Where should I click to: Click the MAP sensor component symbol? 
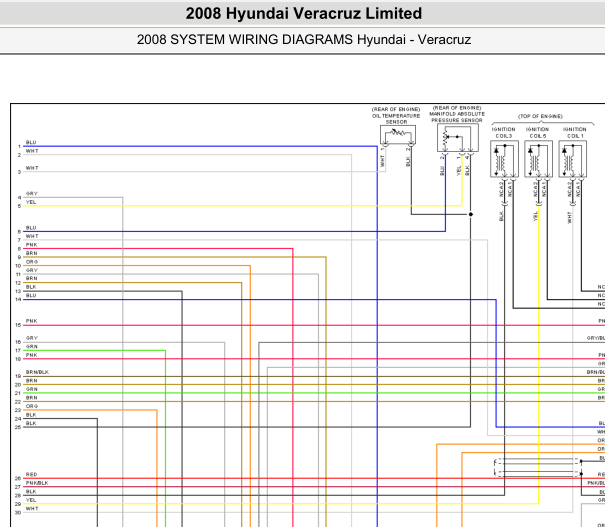pos(458,138)
